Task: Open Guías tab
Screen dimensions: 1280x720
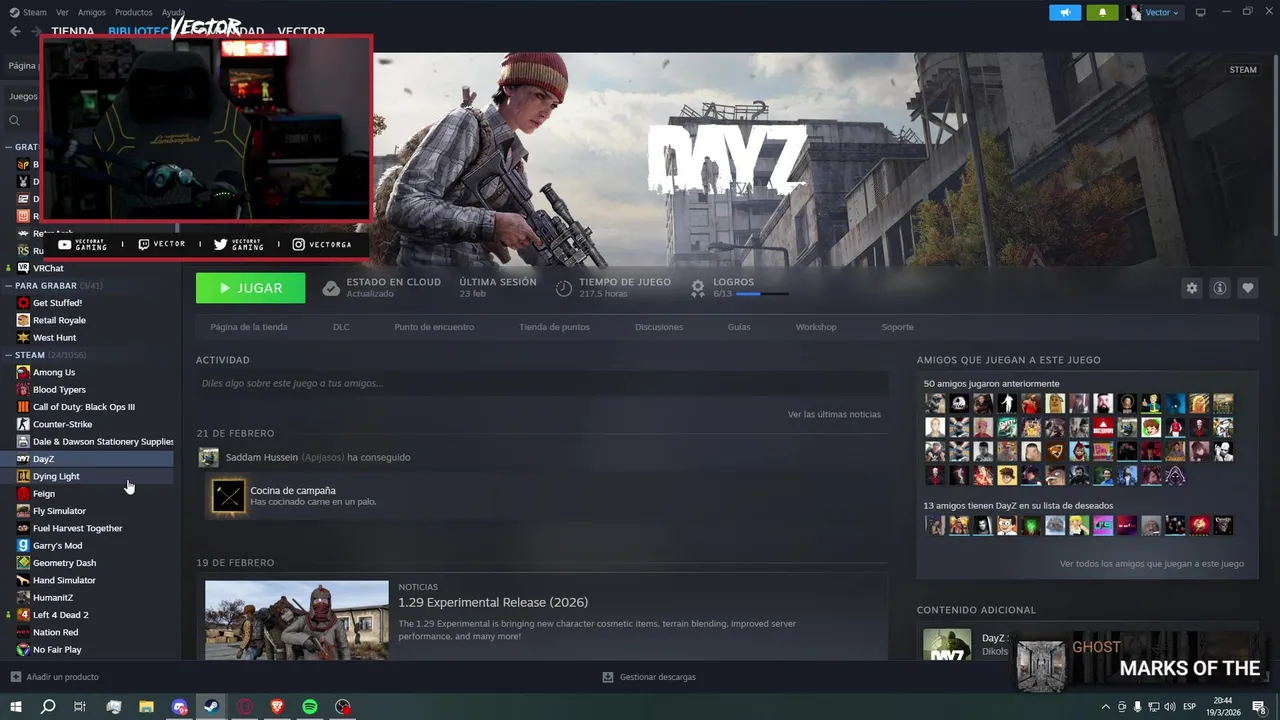Action: pyautogui.click(x=739, y=327)
